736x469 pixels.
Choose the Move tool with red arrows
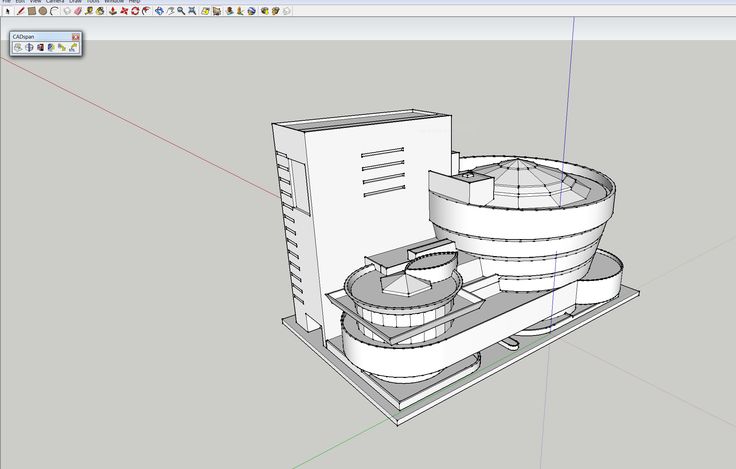pos(125,11)
